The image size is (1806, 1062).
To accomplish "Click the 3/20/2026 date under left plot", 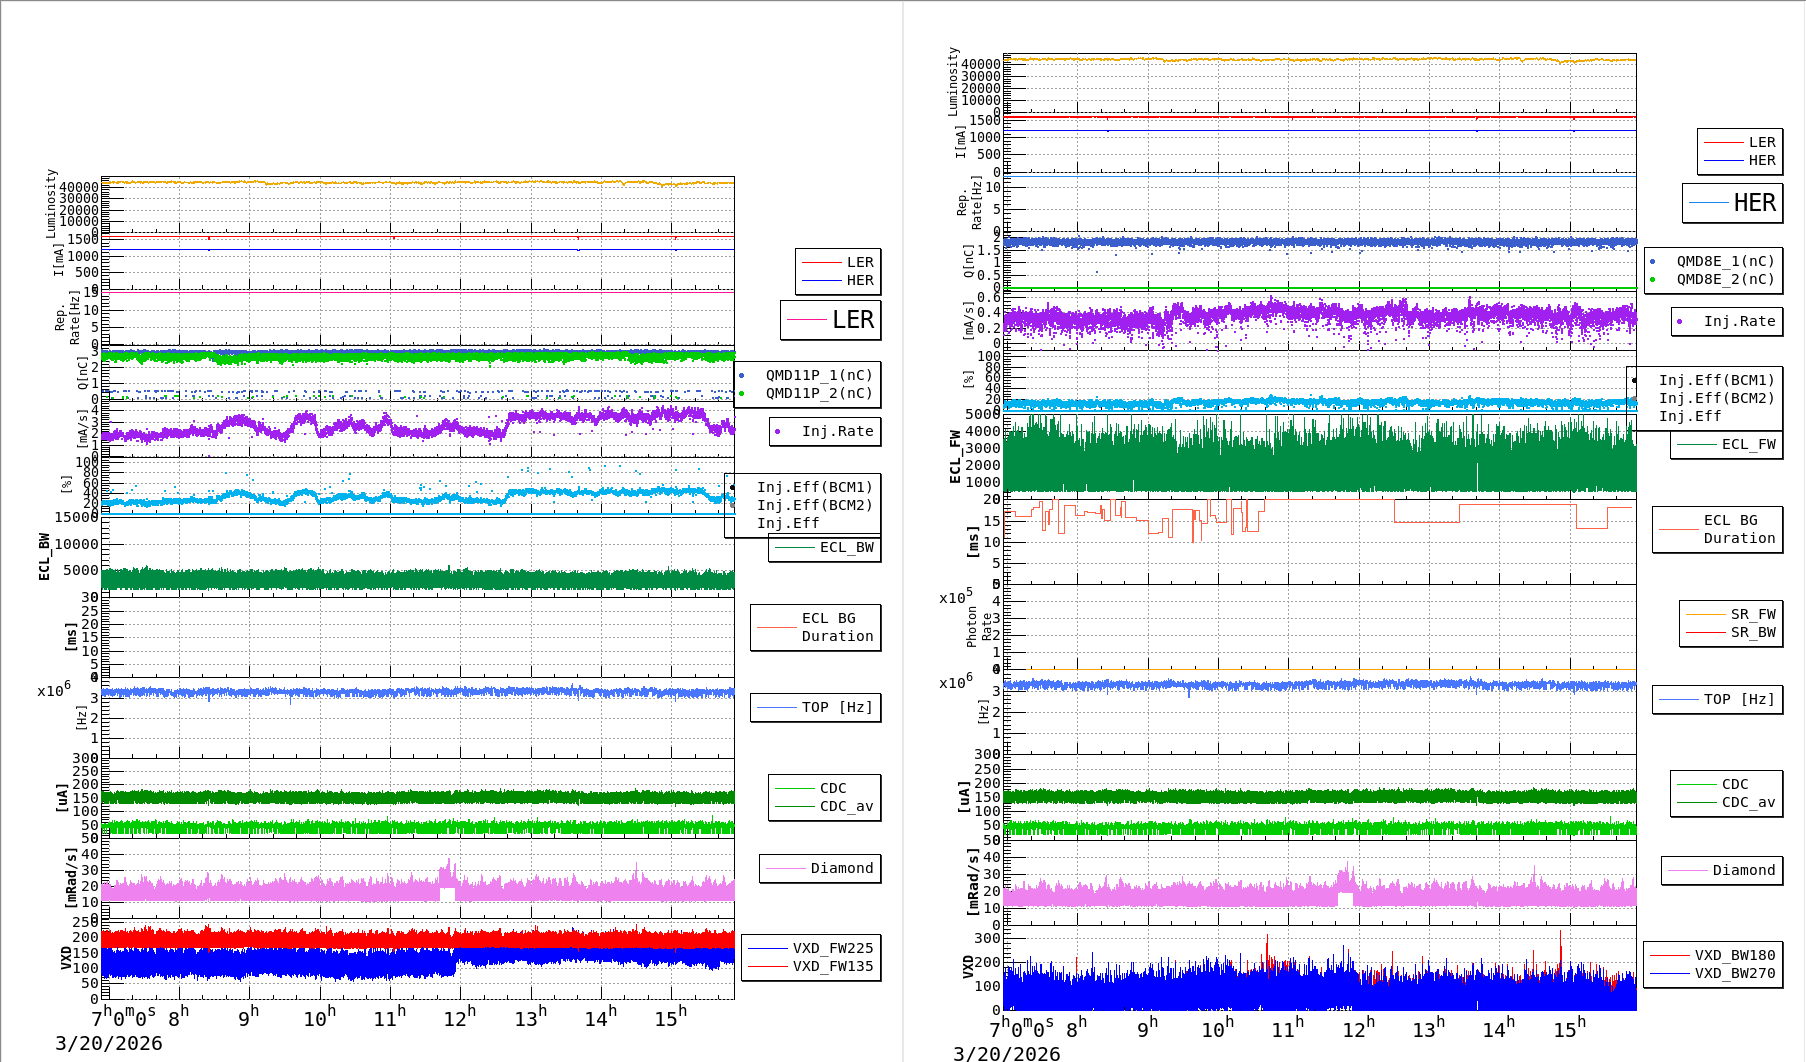I will [x=108, y=1043].
